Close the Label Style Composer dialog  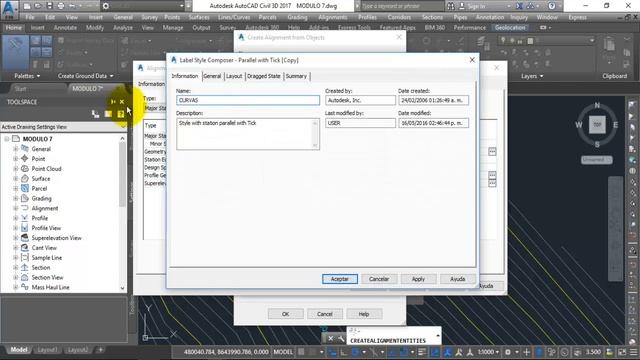472,60
